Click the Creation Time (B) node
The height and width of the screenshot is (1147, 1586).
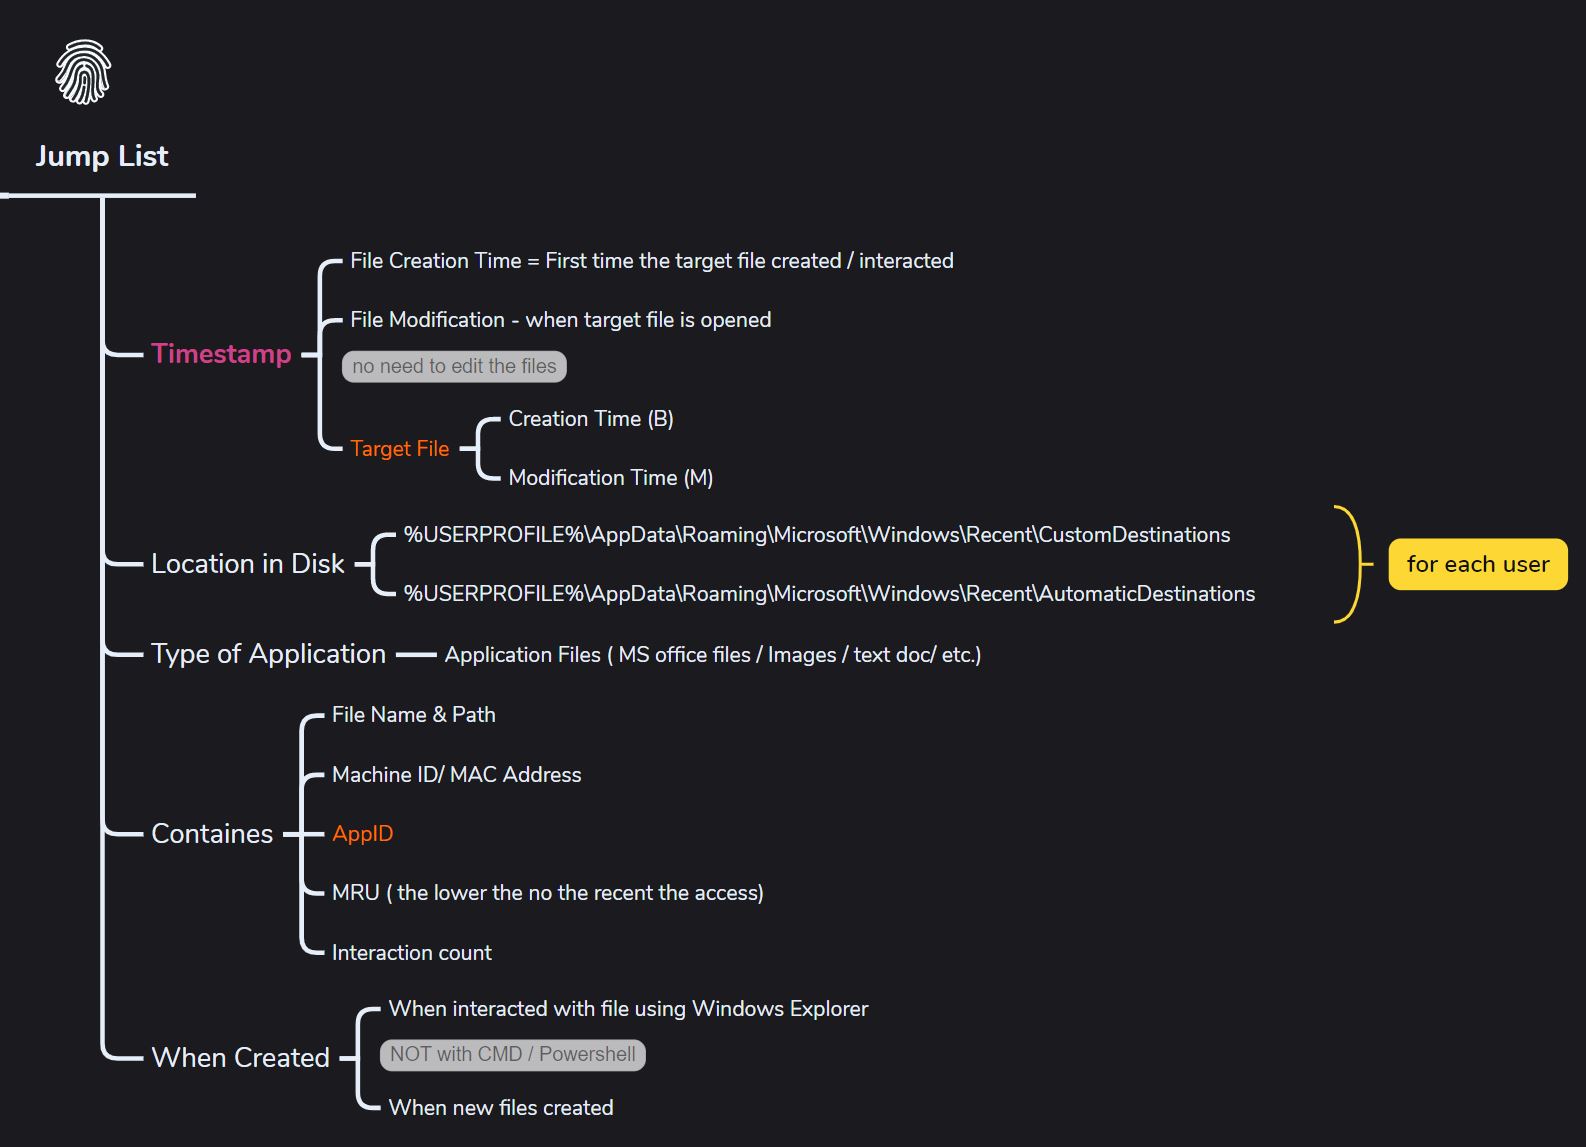coord(591,419)
